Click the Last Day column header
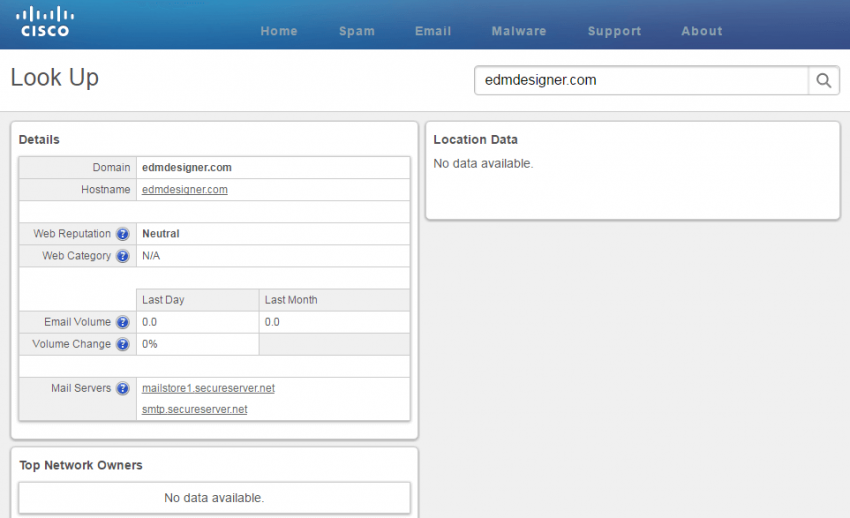Screen dimensions: 850x518 pos(163,300)
